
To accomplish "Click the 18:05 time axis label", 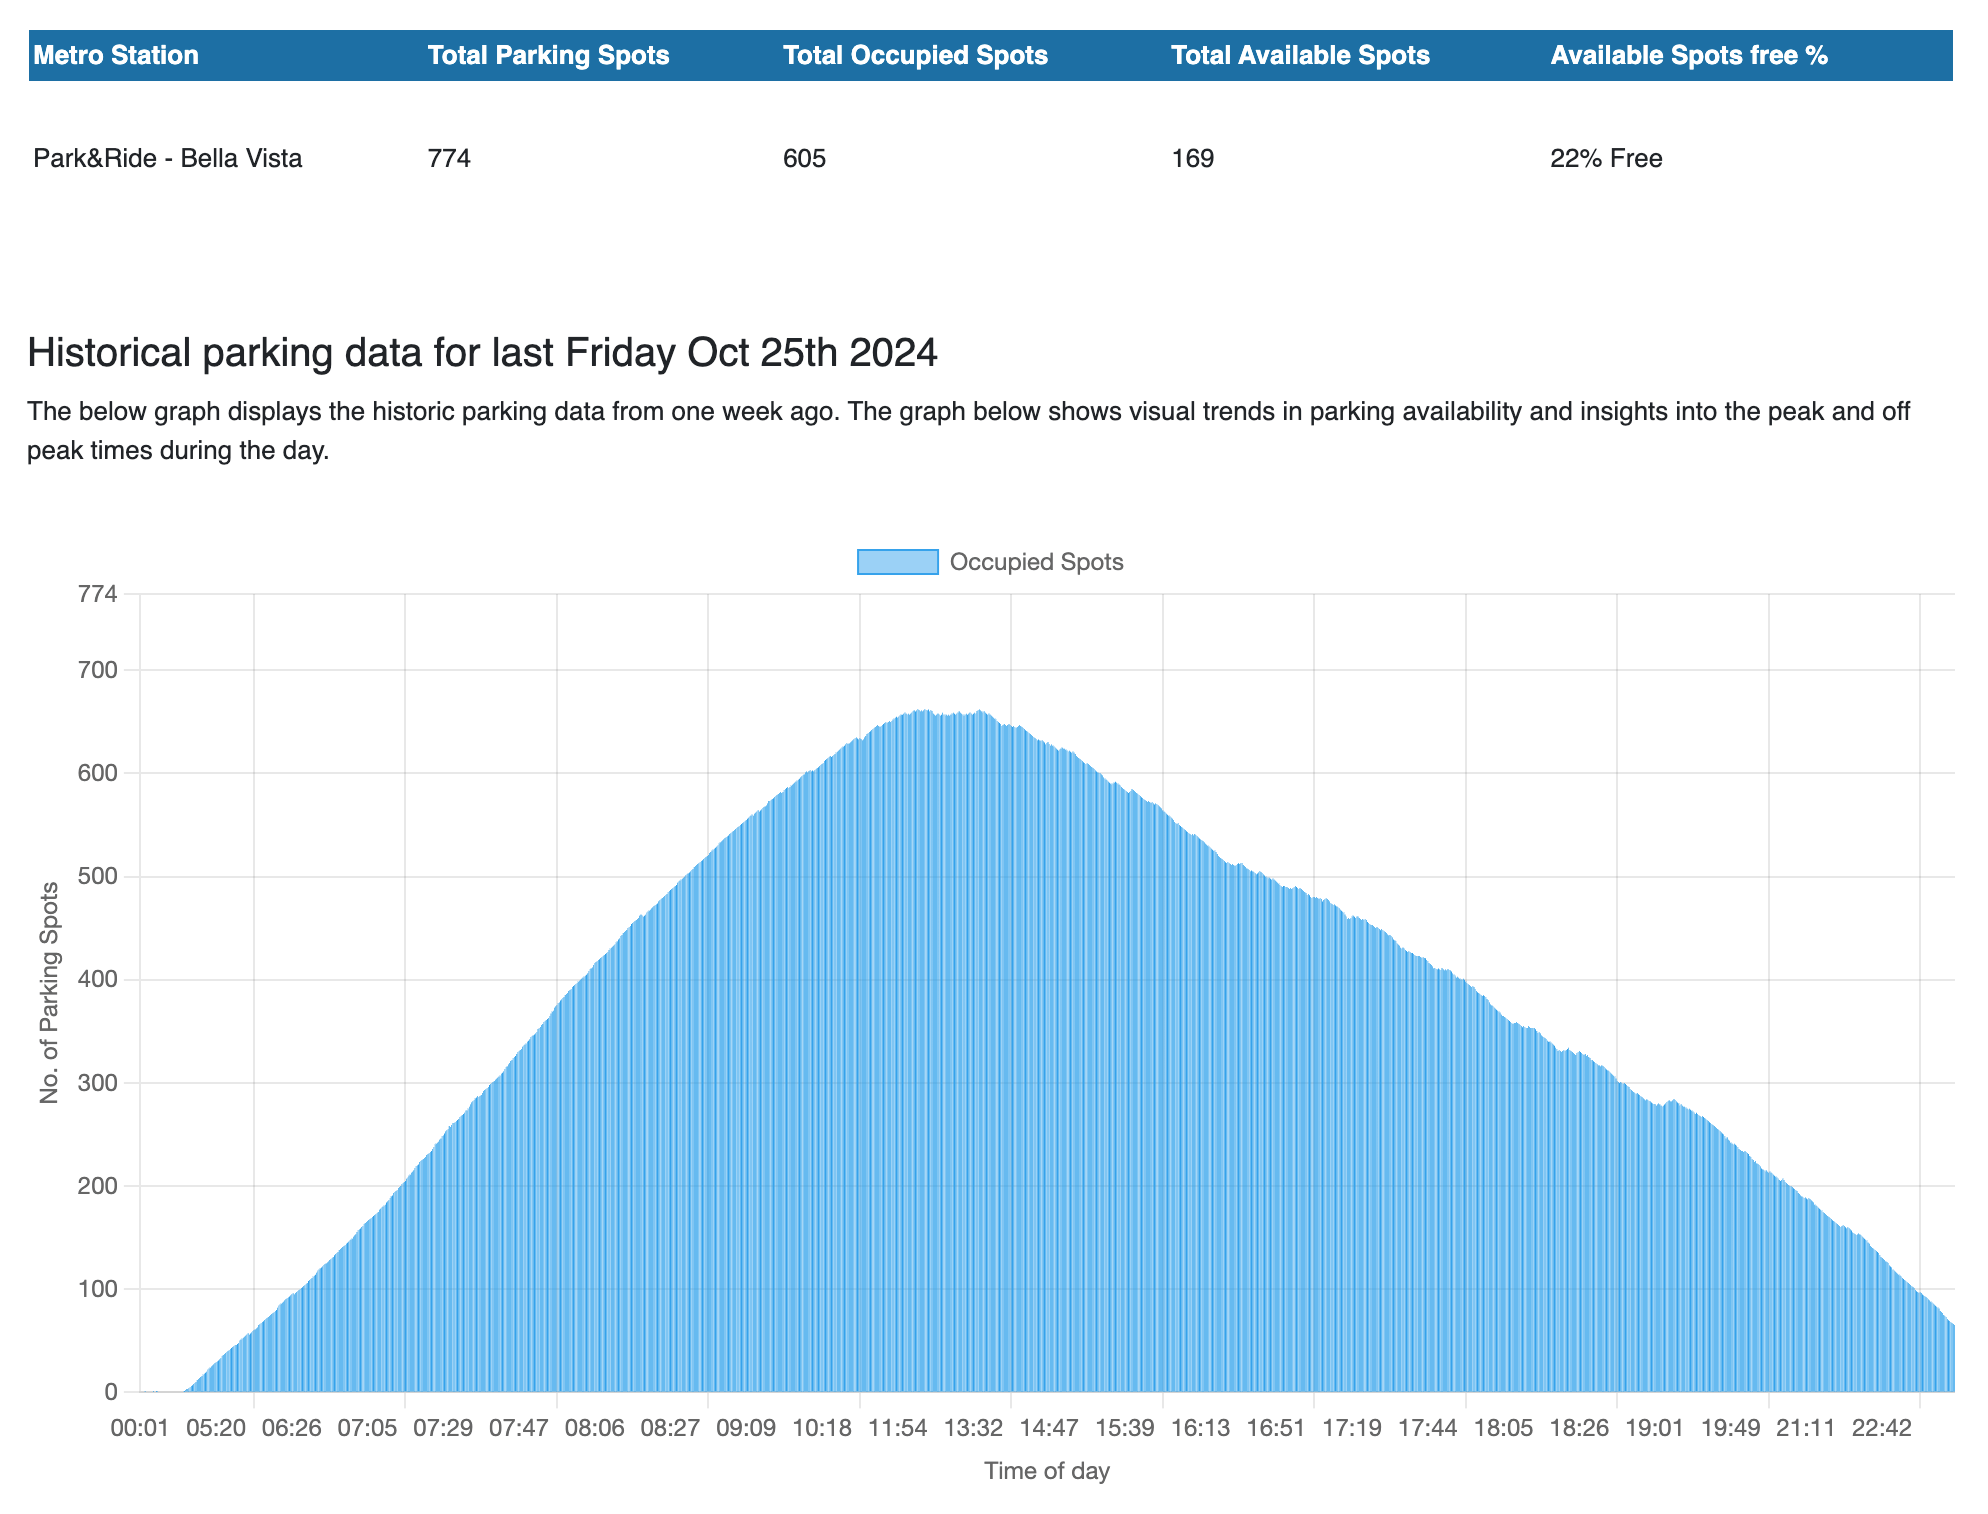I will (x=1504, y=1428).
